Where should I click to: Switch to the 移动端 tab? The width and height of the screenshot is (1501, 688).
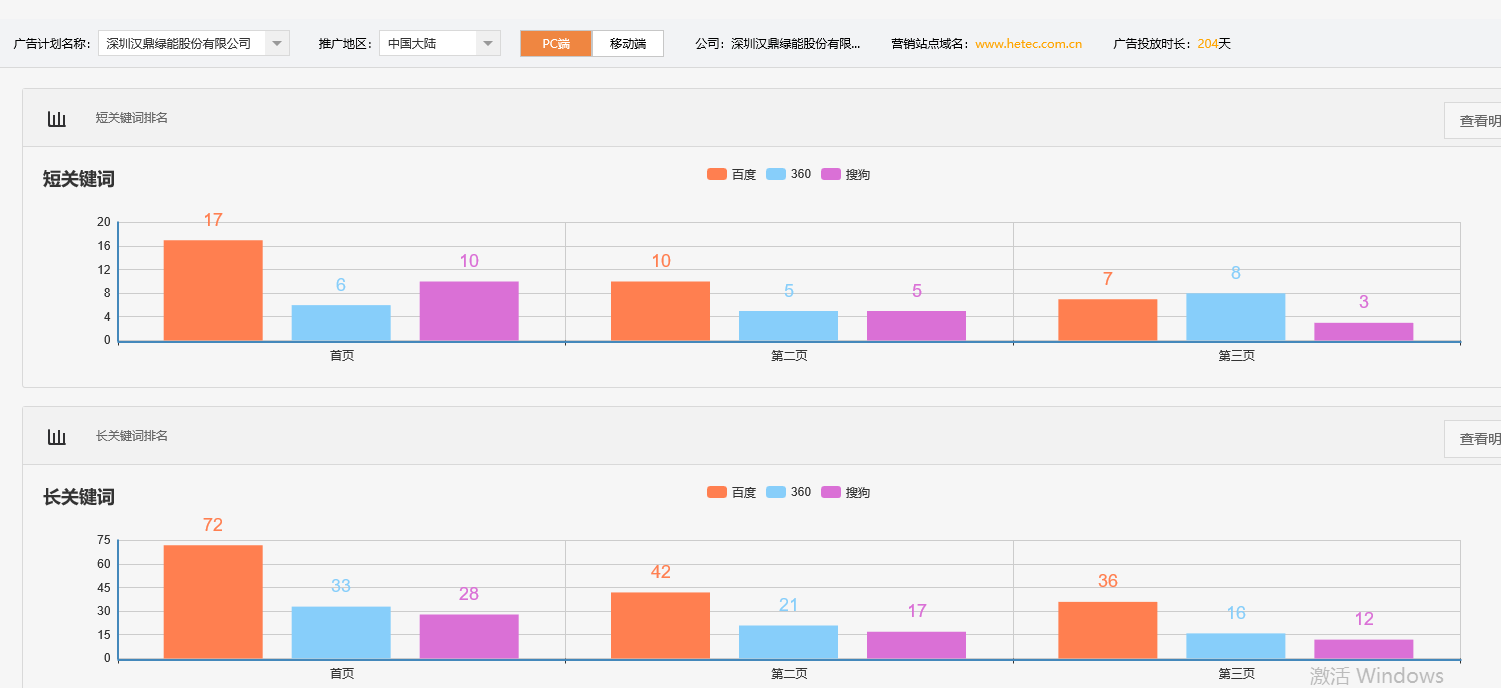click(x=628, y=44)
